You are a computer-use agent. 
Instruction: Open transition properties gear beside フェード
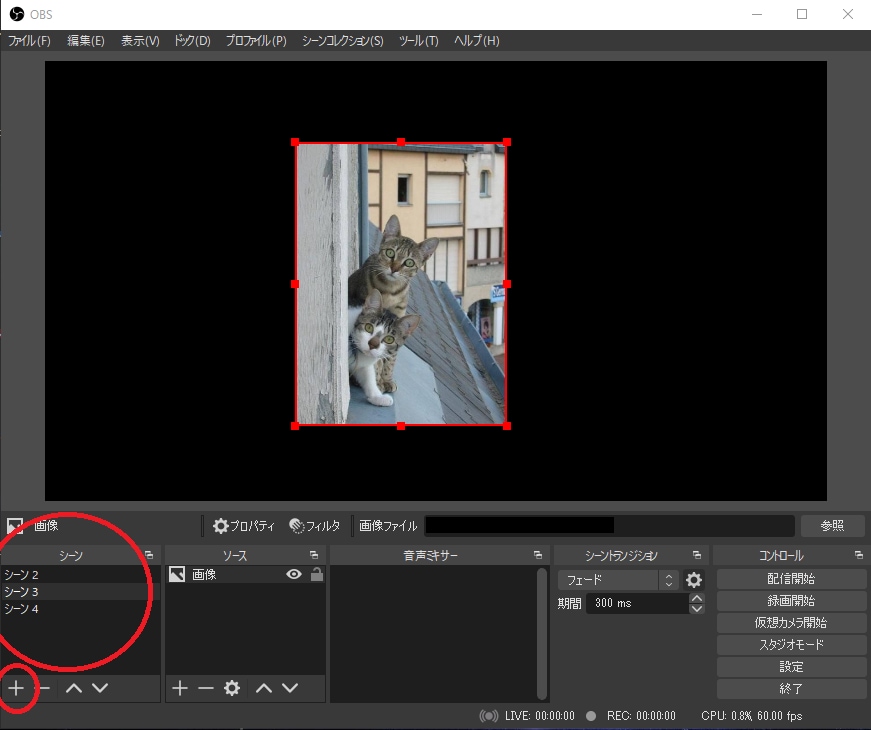694,580
